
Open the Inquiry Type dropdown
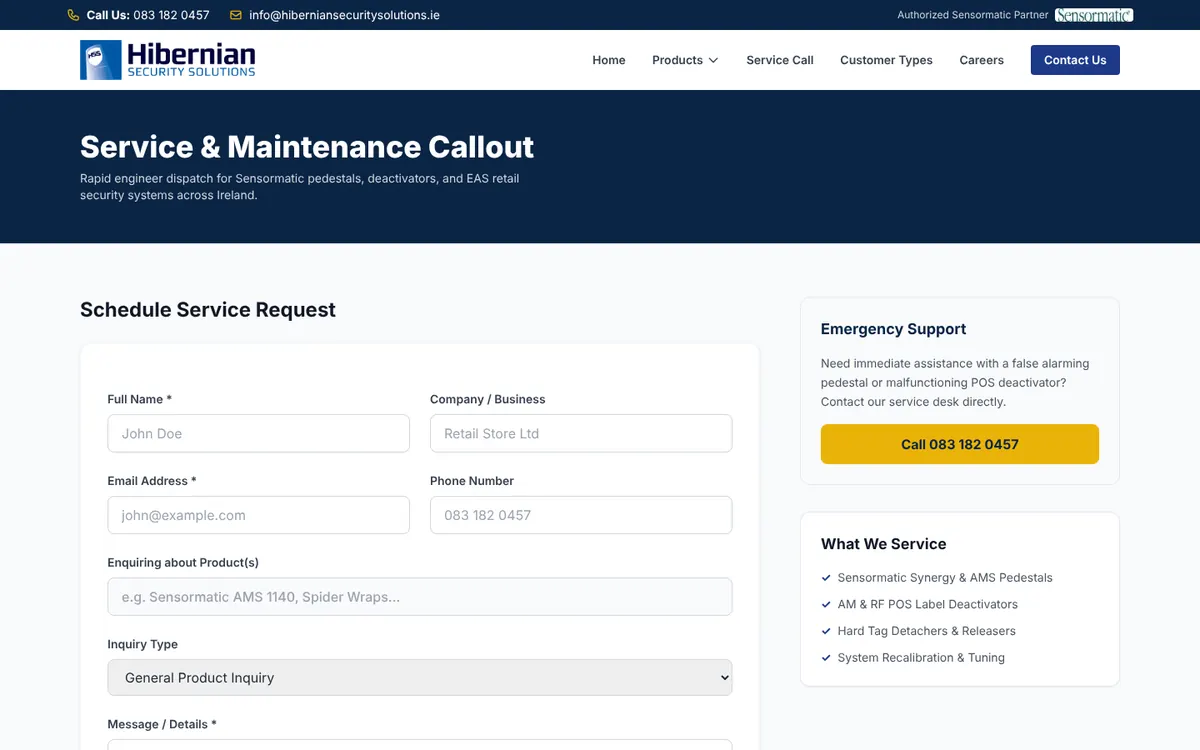coord(420,677)
